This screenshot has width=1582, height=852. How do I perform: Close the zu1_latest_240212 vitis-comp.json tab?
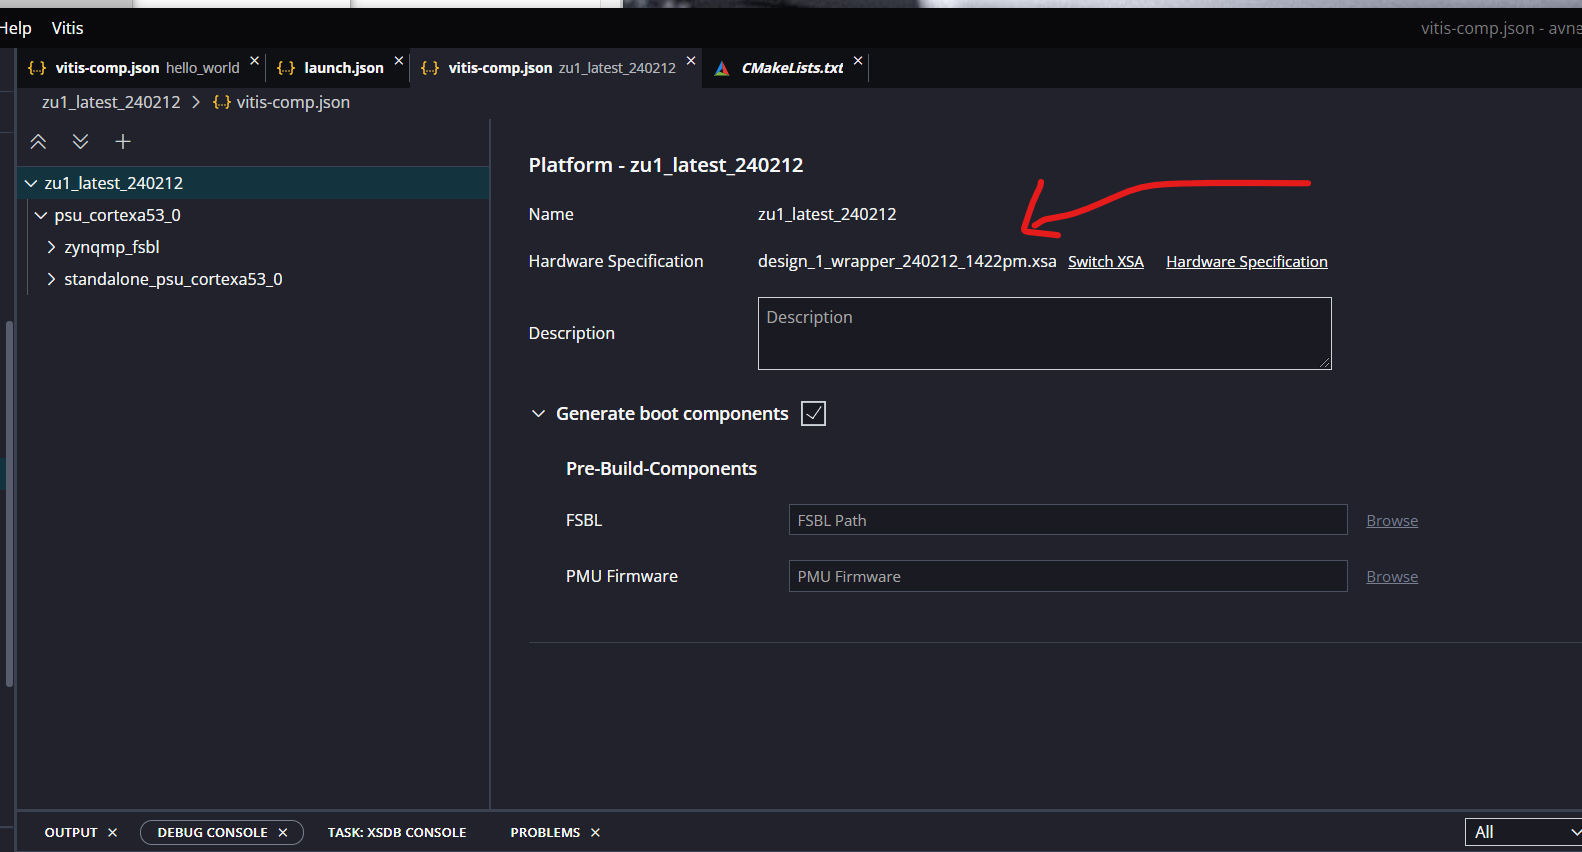point(691,61)
